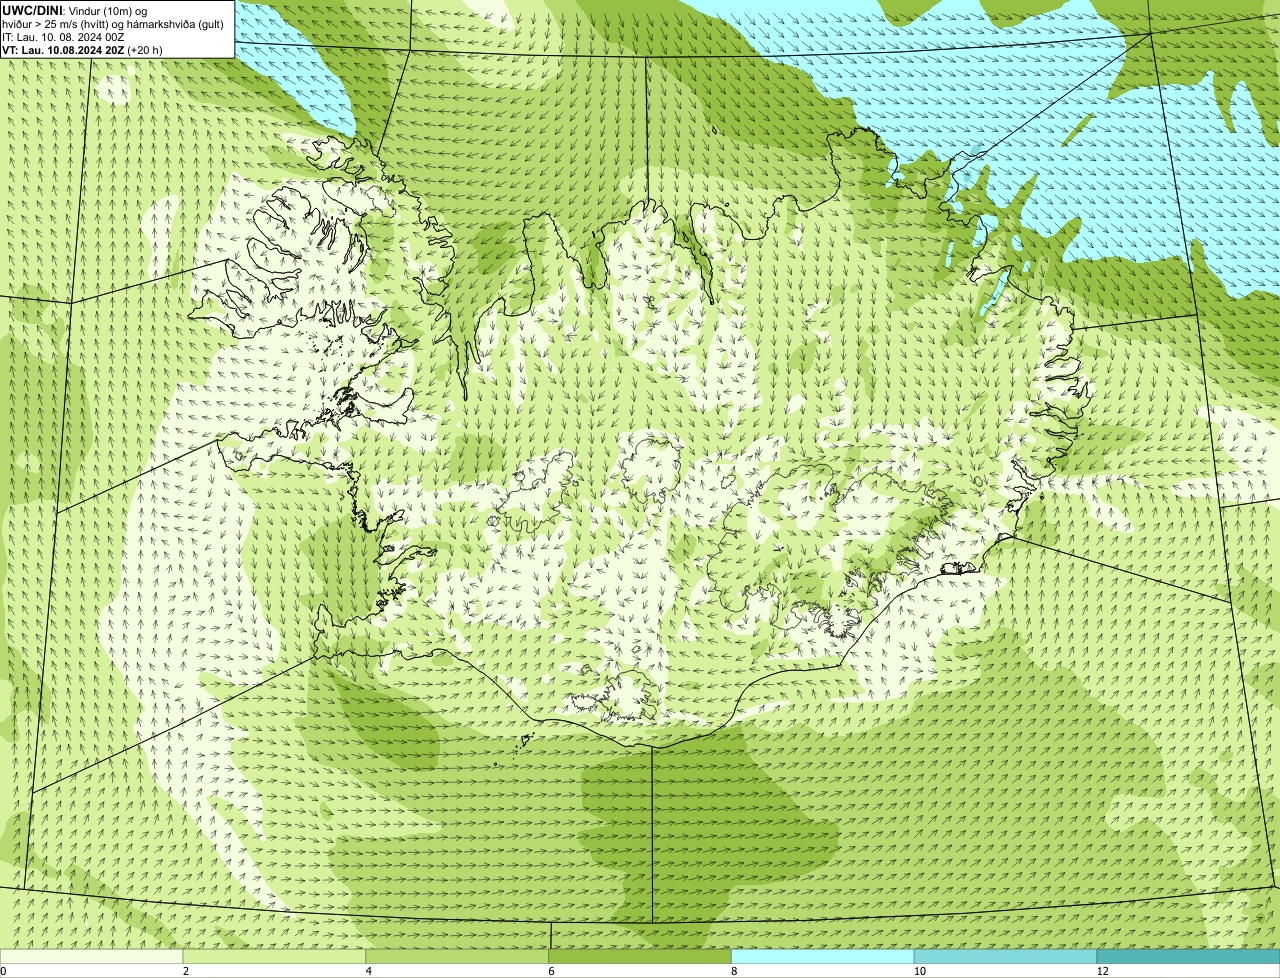Click the 6–8 m/s dark green legend swatch
This screenshot has width=1280, height=978.
pyautogui.click(x=641, y=956)
